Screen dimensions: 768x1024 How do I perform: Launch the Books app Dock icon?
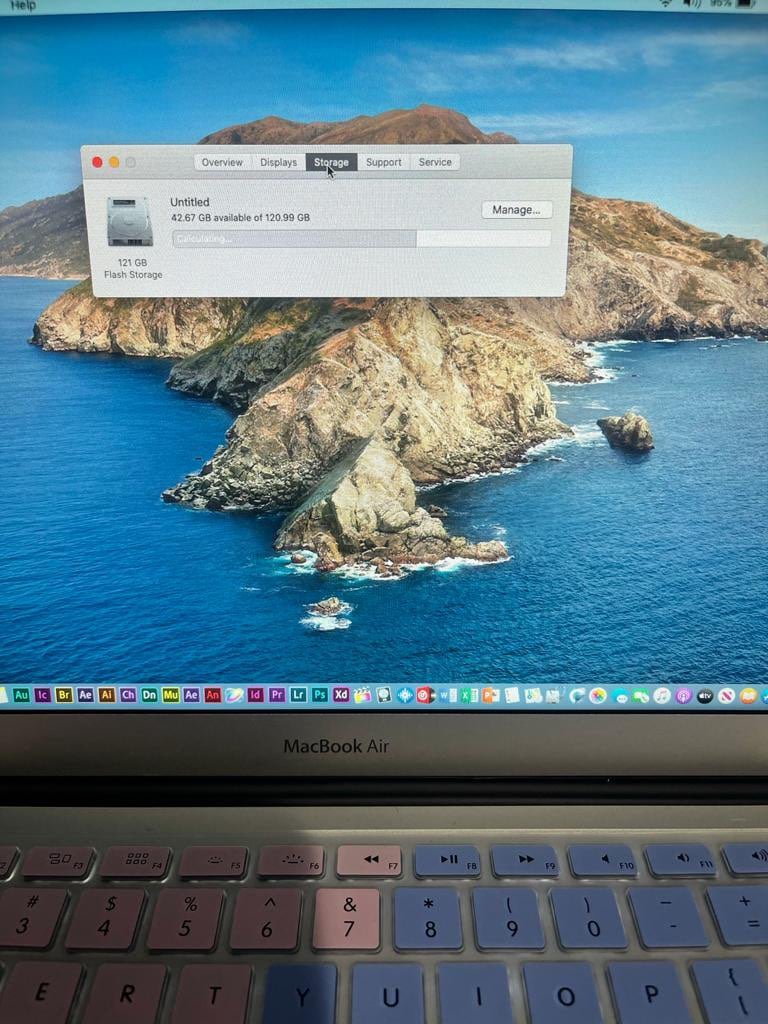[748, 696]
